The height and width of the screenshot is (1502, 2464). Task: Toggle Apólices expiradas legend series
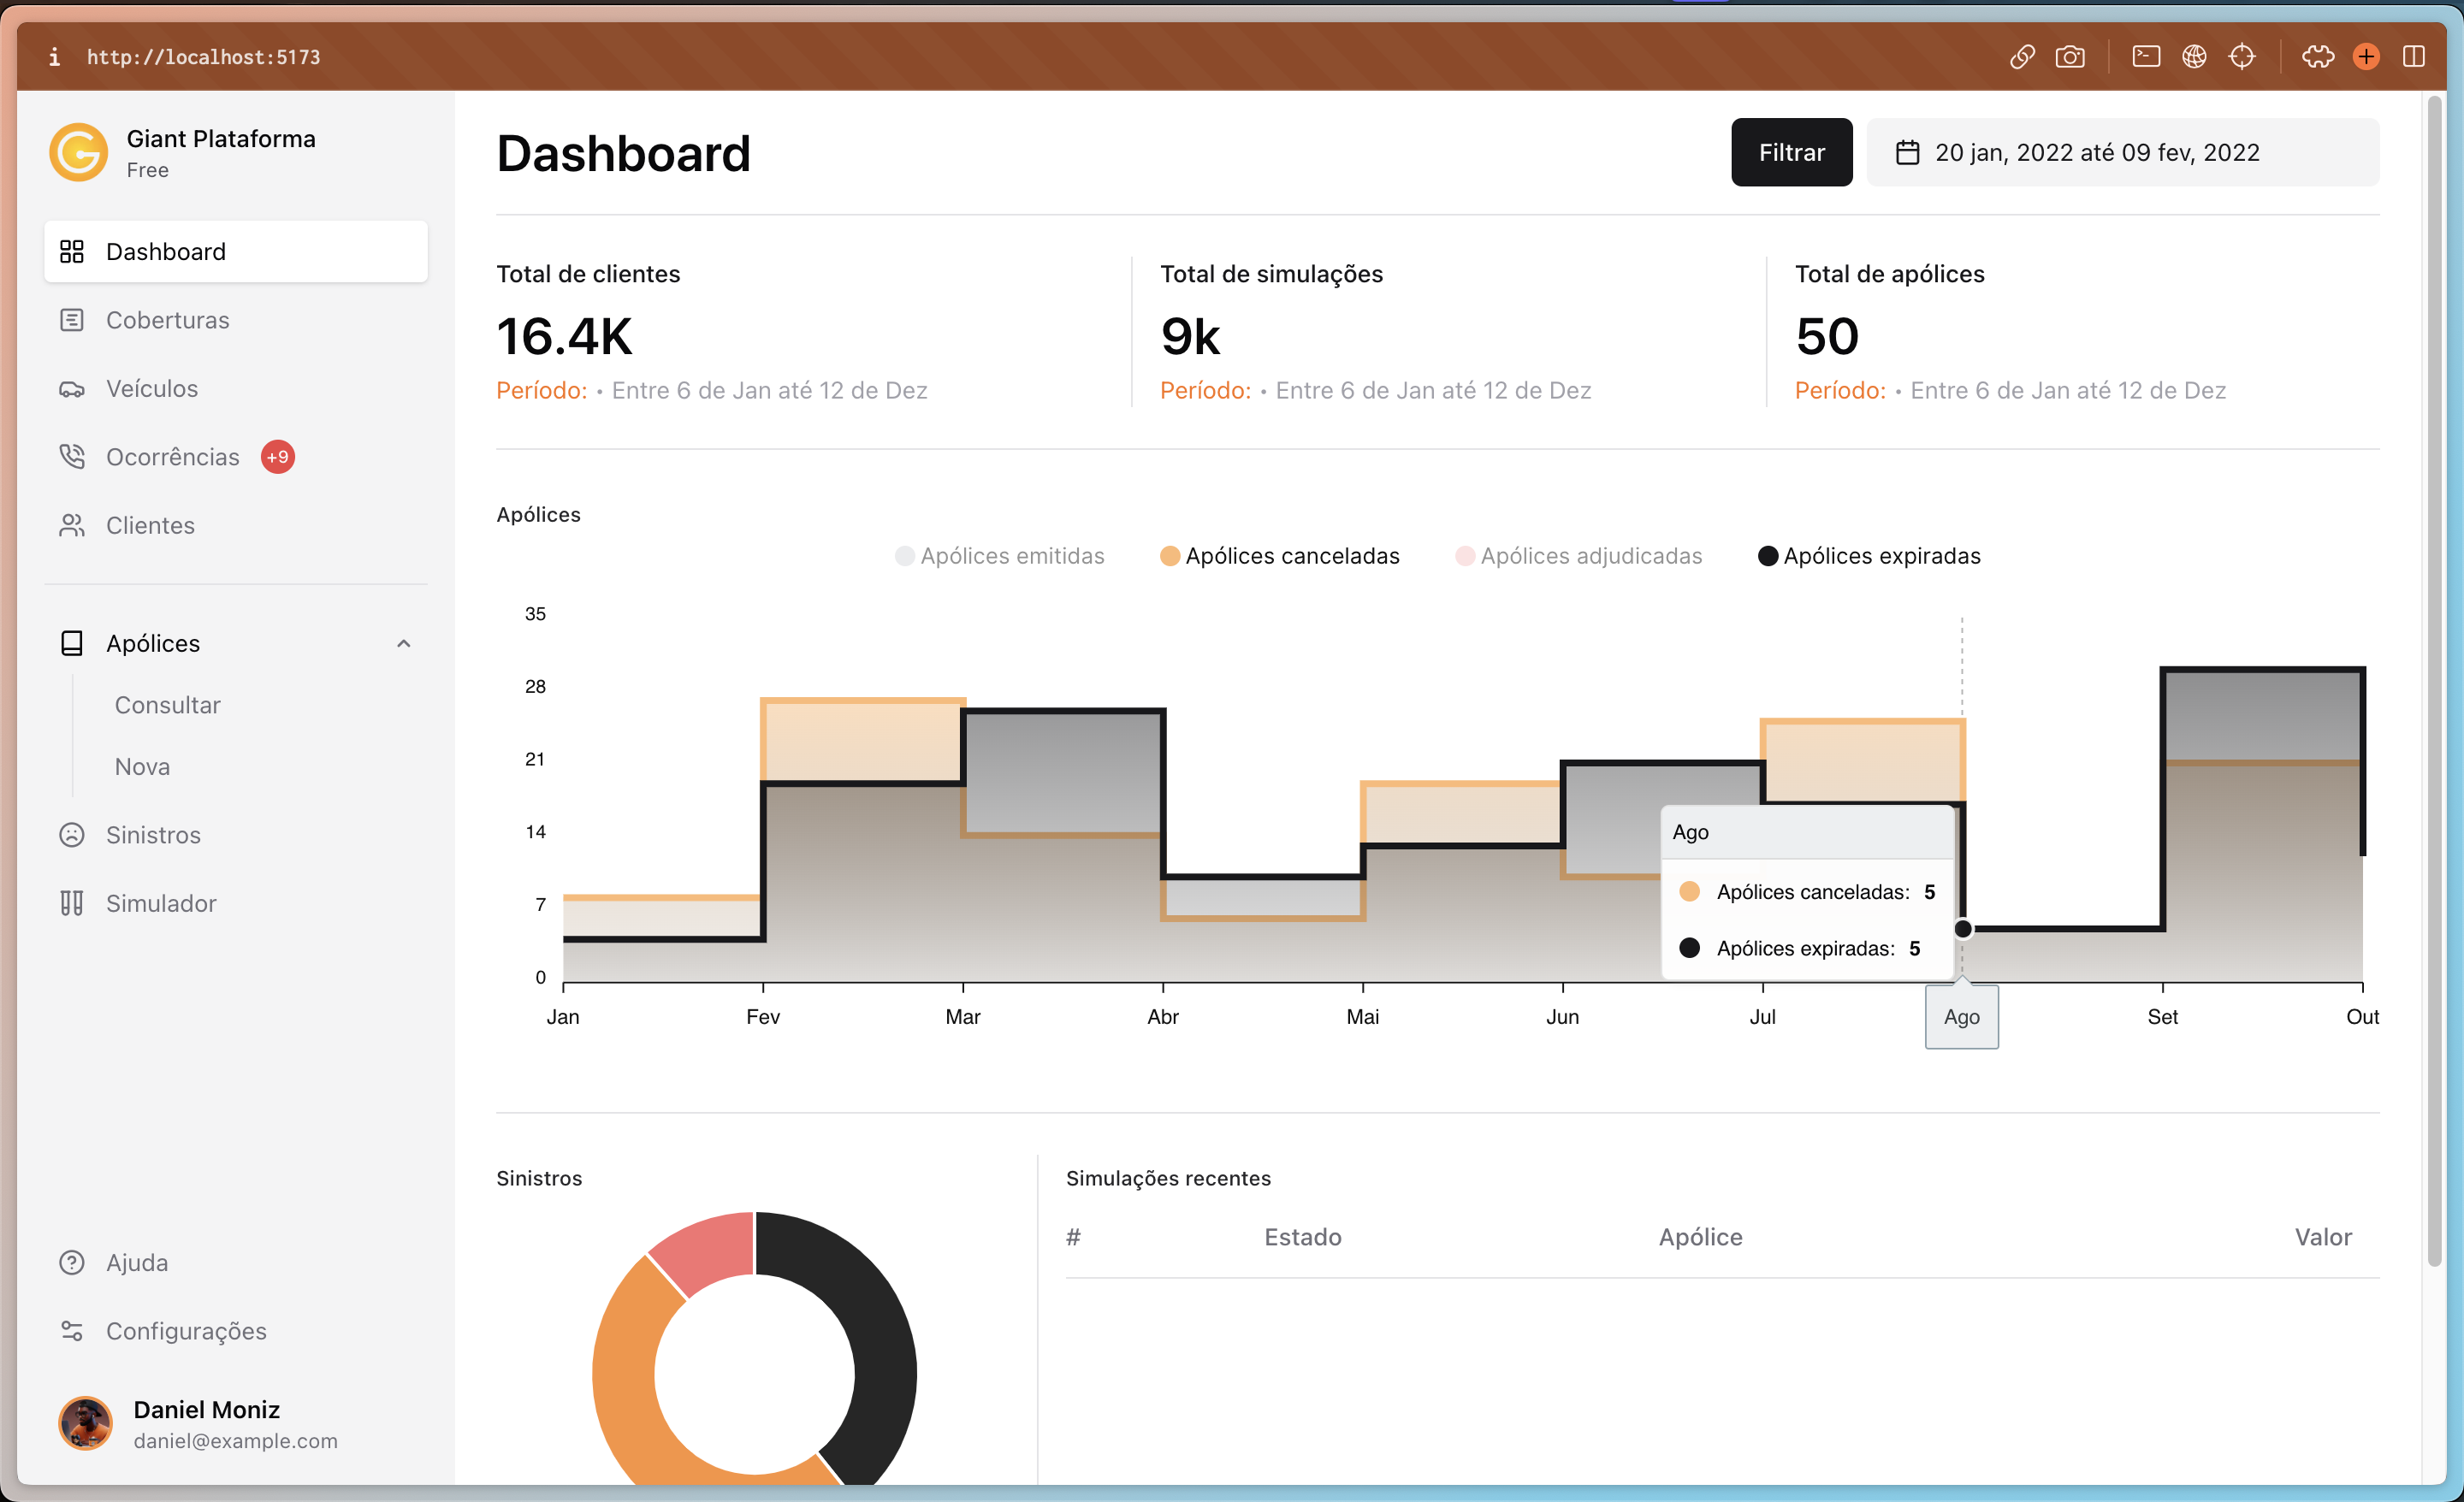pyautogui.click(x=1869, y=556)
